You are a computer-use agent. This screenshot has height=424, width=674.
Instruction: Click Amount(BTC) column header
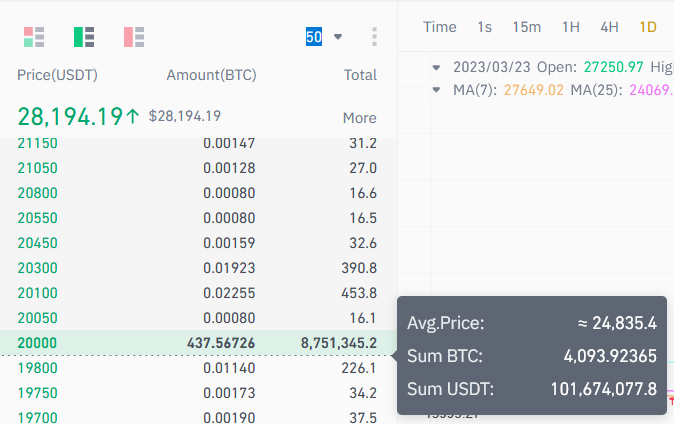coord(211,75)
